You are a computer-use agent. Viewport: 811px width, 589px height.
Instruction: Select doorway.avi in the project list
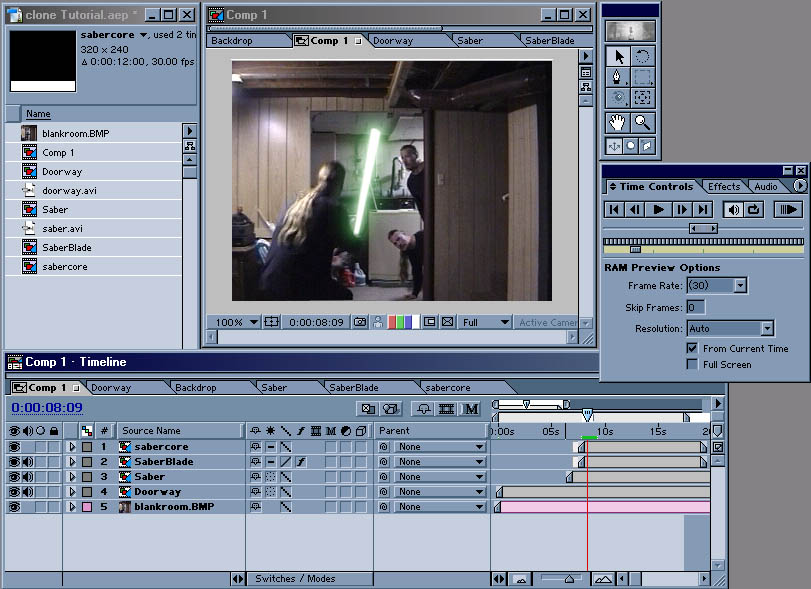[69, 190]
